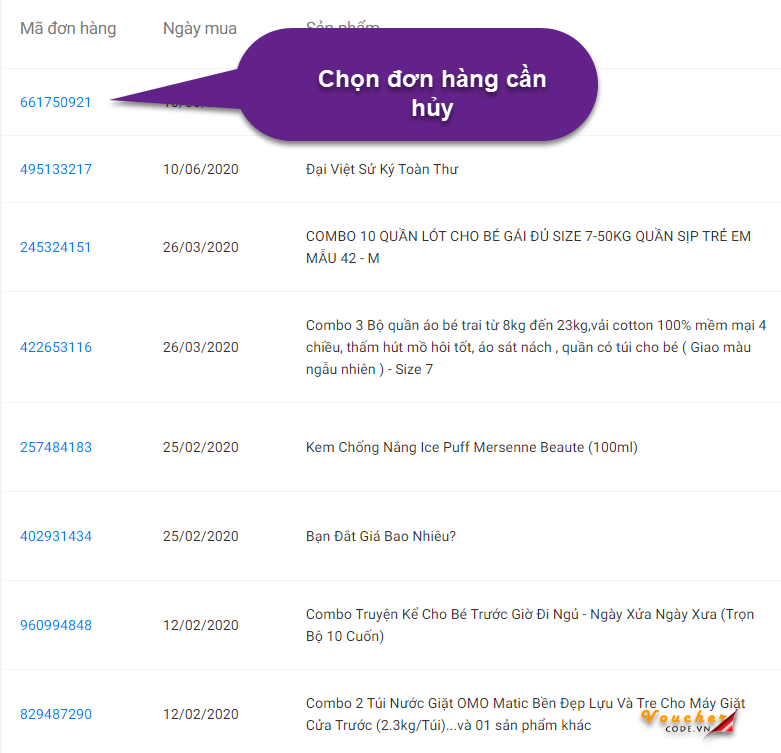
Task: Click product 'Đại Việt Sử Ký Toàn Thư'
Action: 382,169
